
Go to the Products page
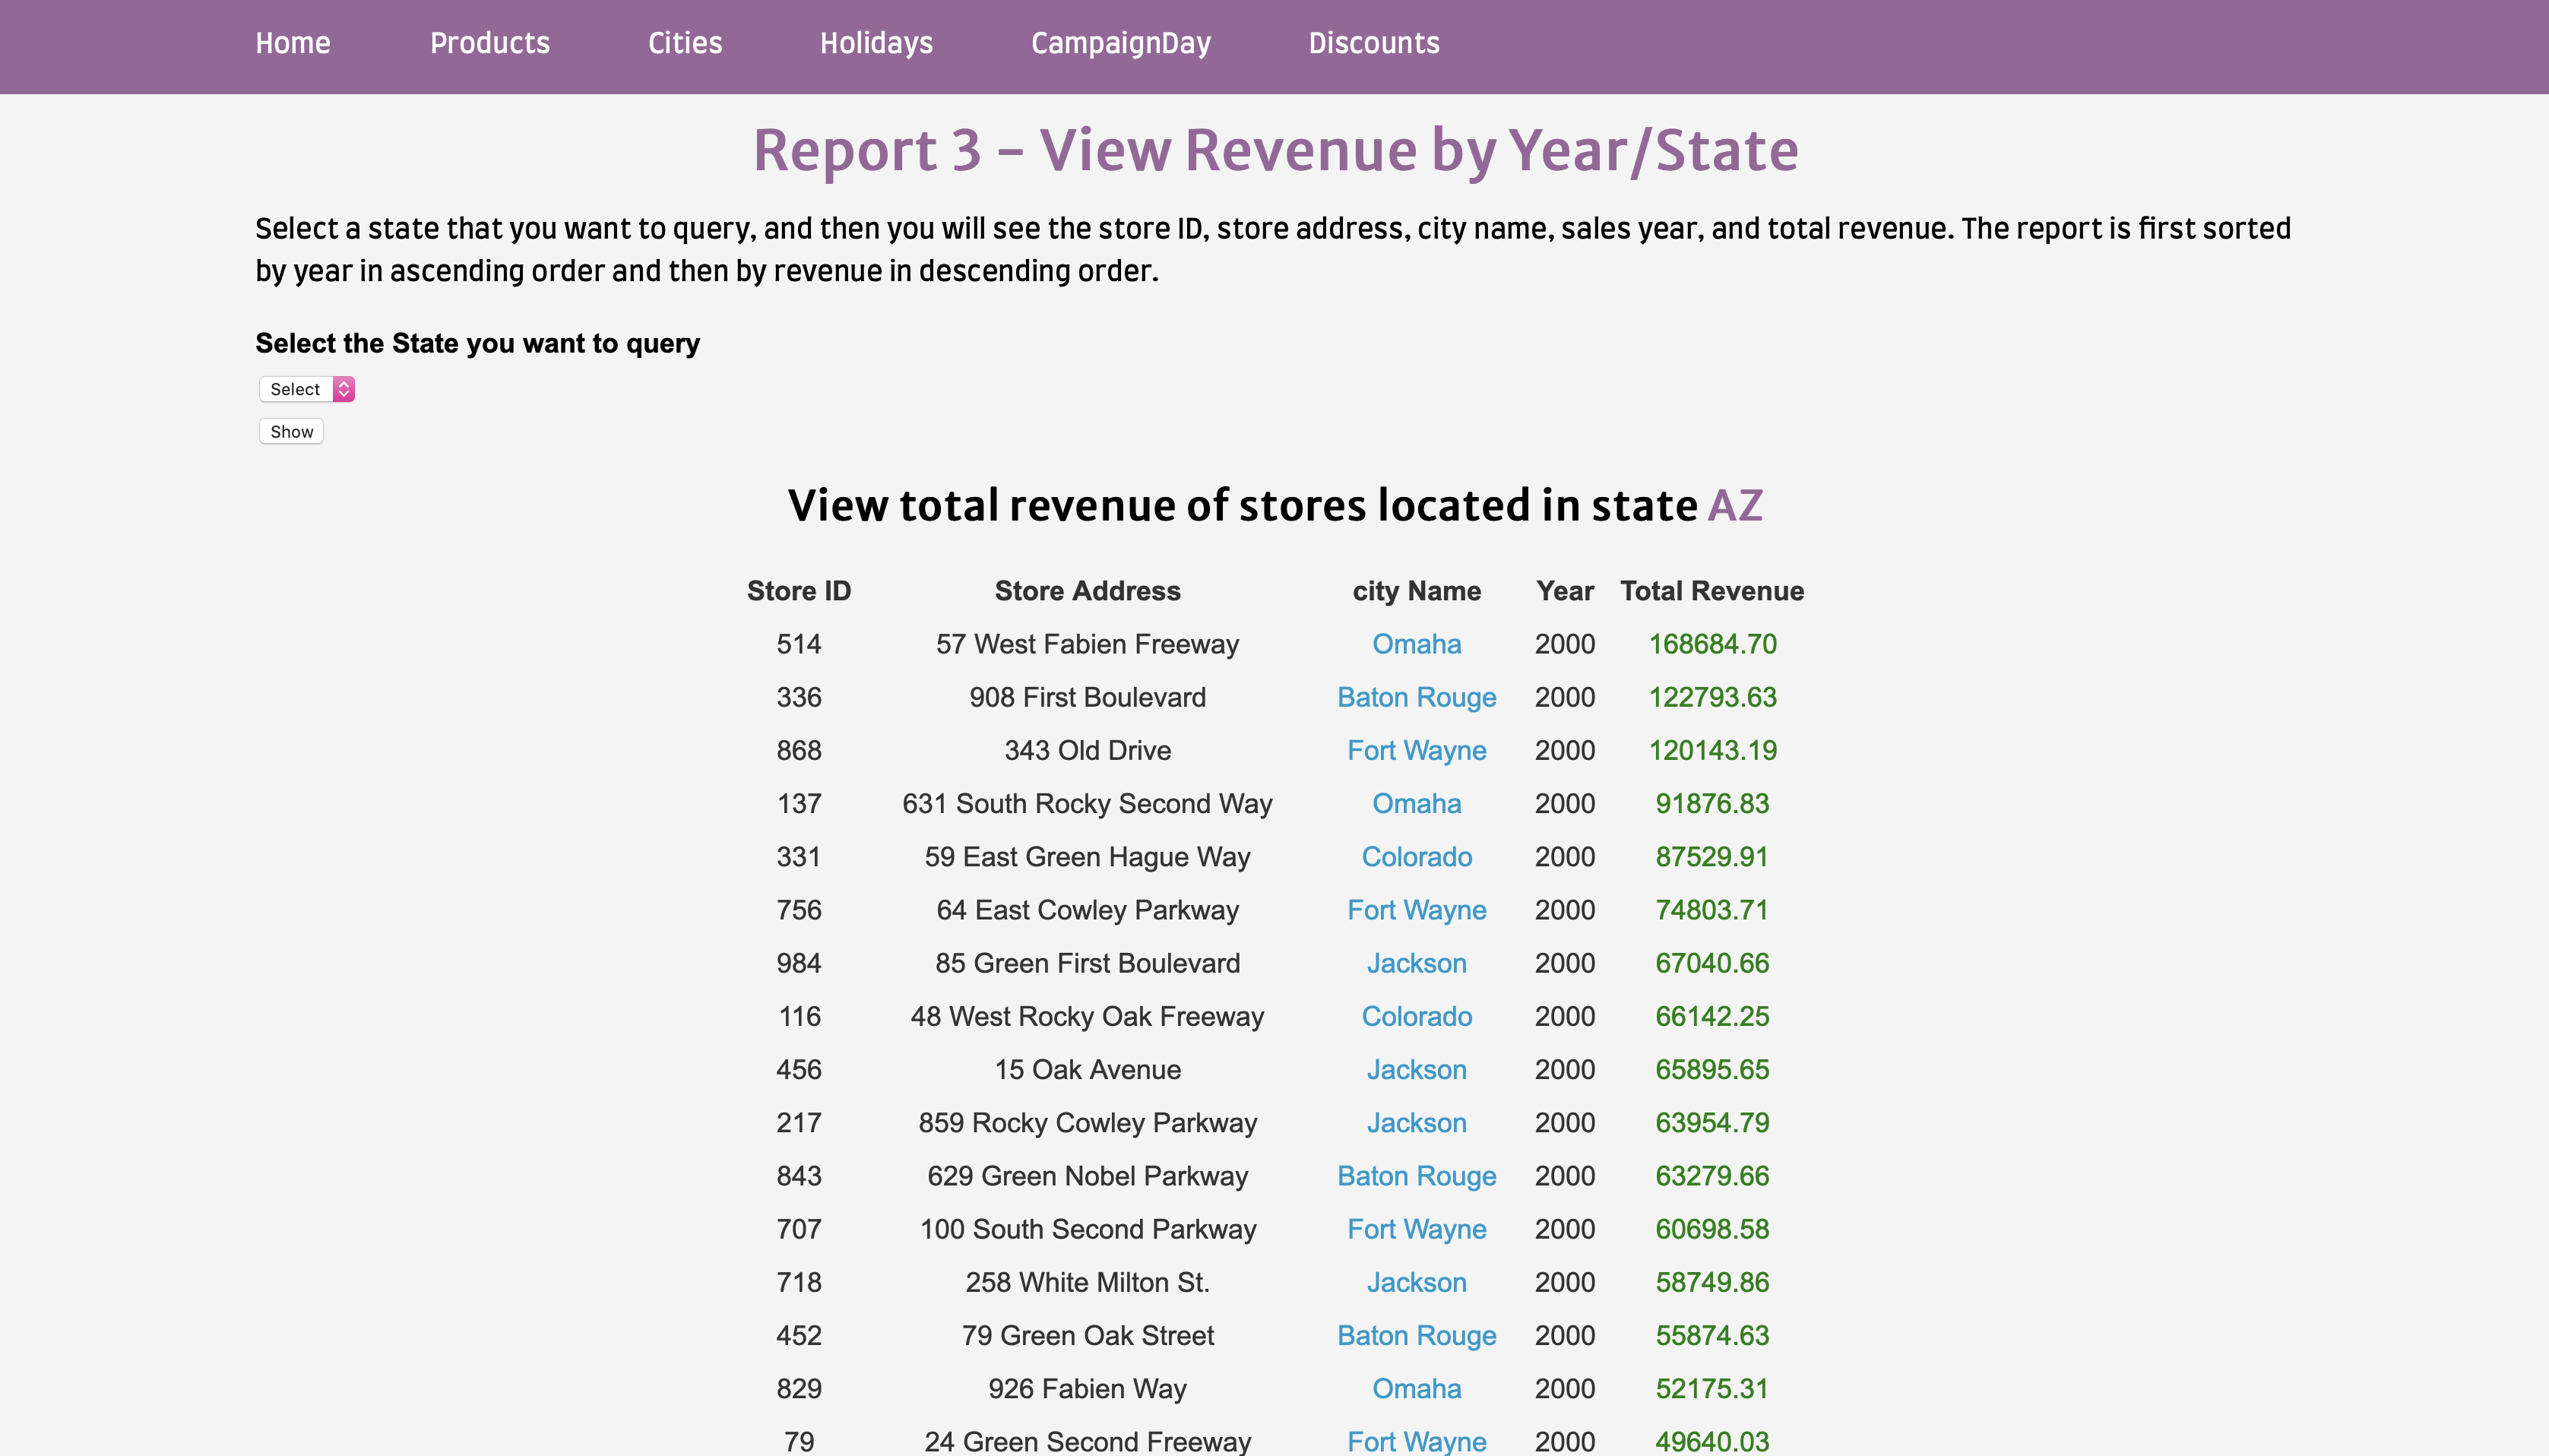[x=489, y=43]
